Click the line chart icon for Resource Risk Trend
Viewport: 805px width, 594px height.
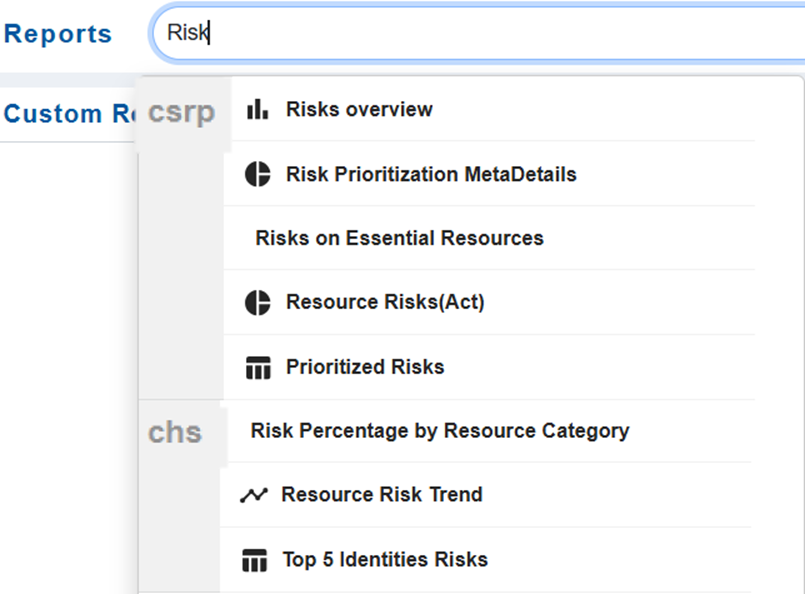coord(254,495)
